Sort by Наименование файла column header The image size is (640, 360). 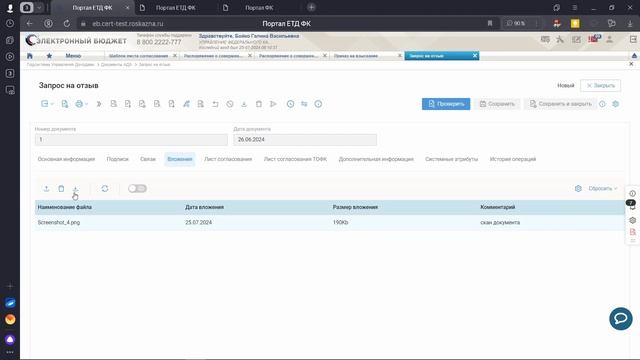pyautogui.click(x=64, y=207)
